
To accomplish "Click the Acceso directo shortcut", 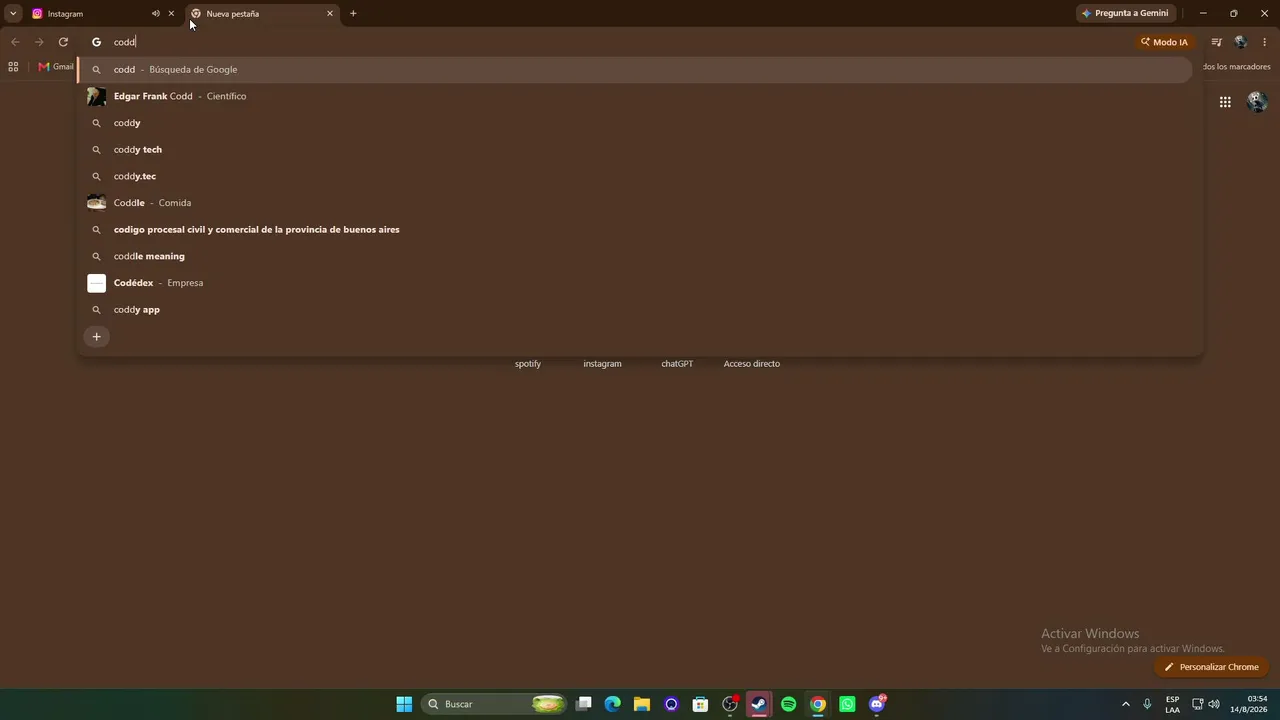I will (752, 364).
